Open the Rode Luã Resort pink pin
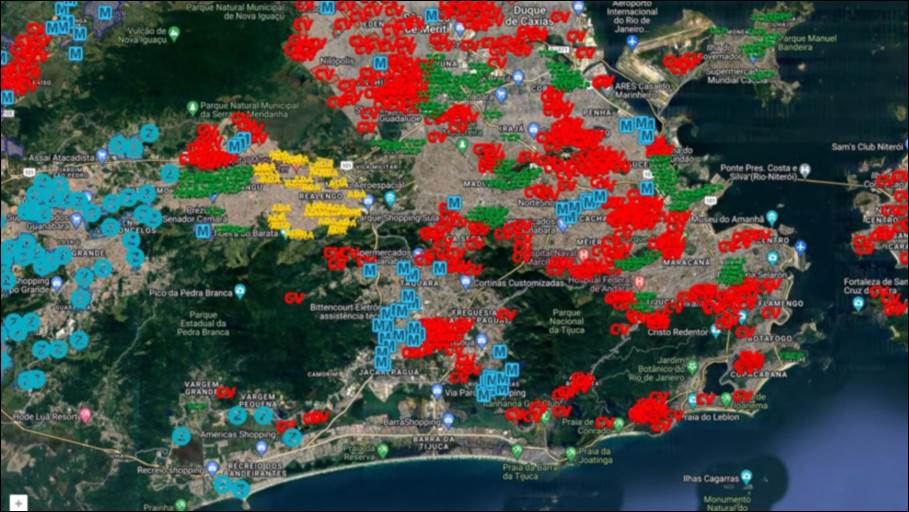This screenshot has height=512, width=909. (85, 414)
